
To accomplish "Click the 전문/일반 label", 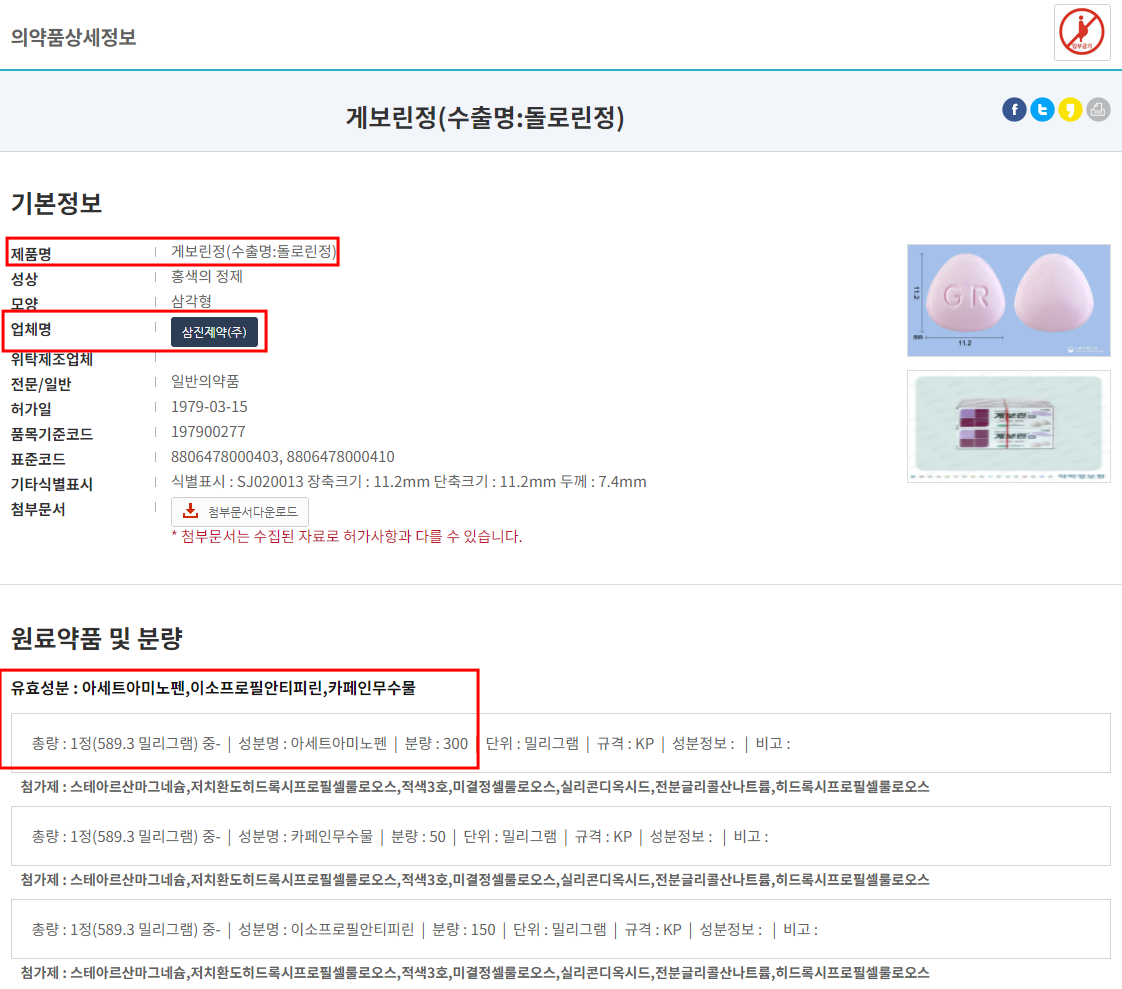I will point(41,384).
